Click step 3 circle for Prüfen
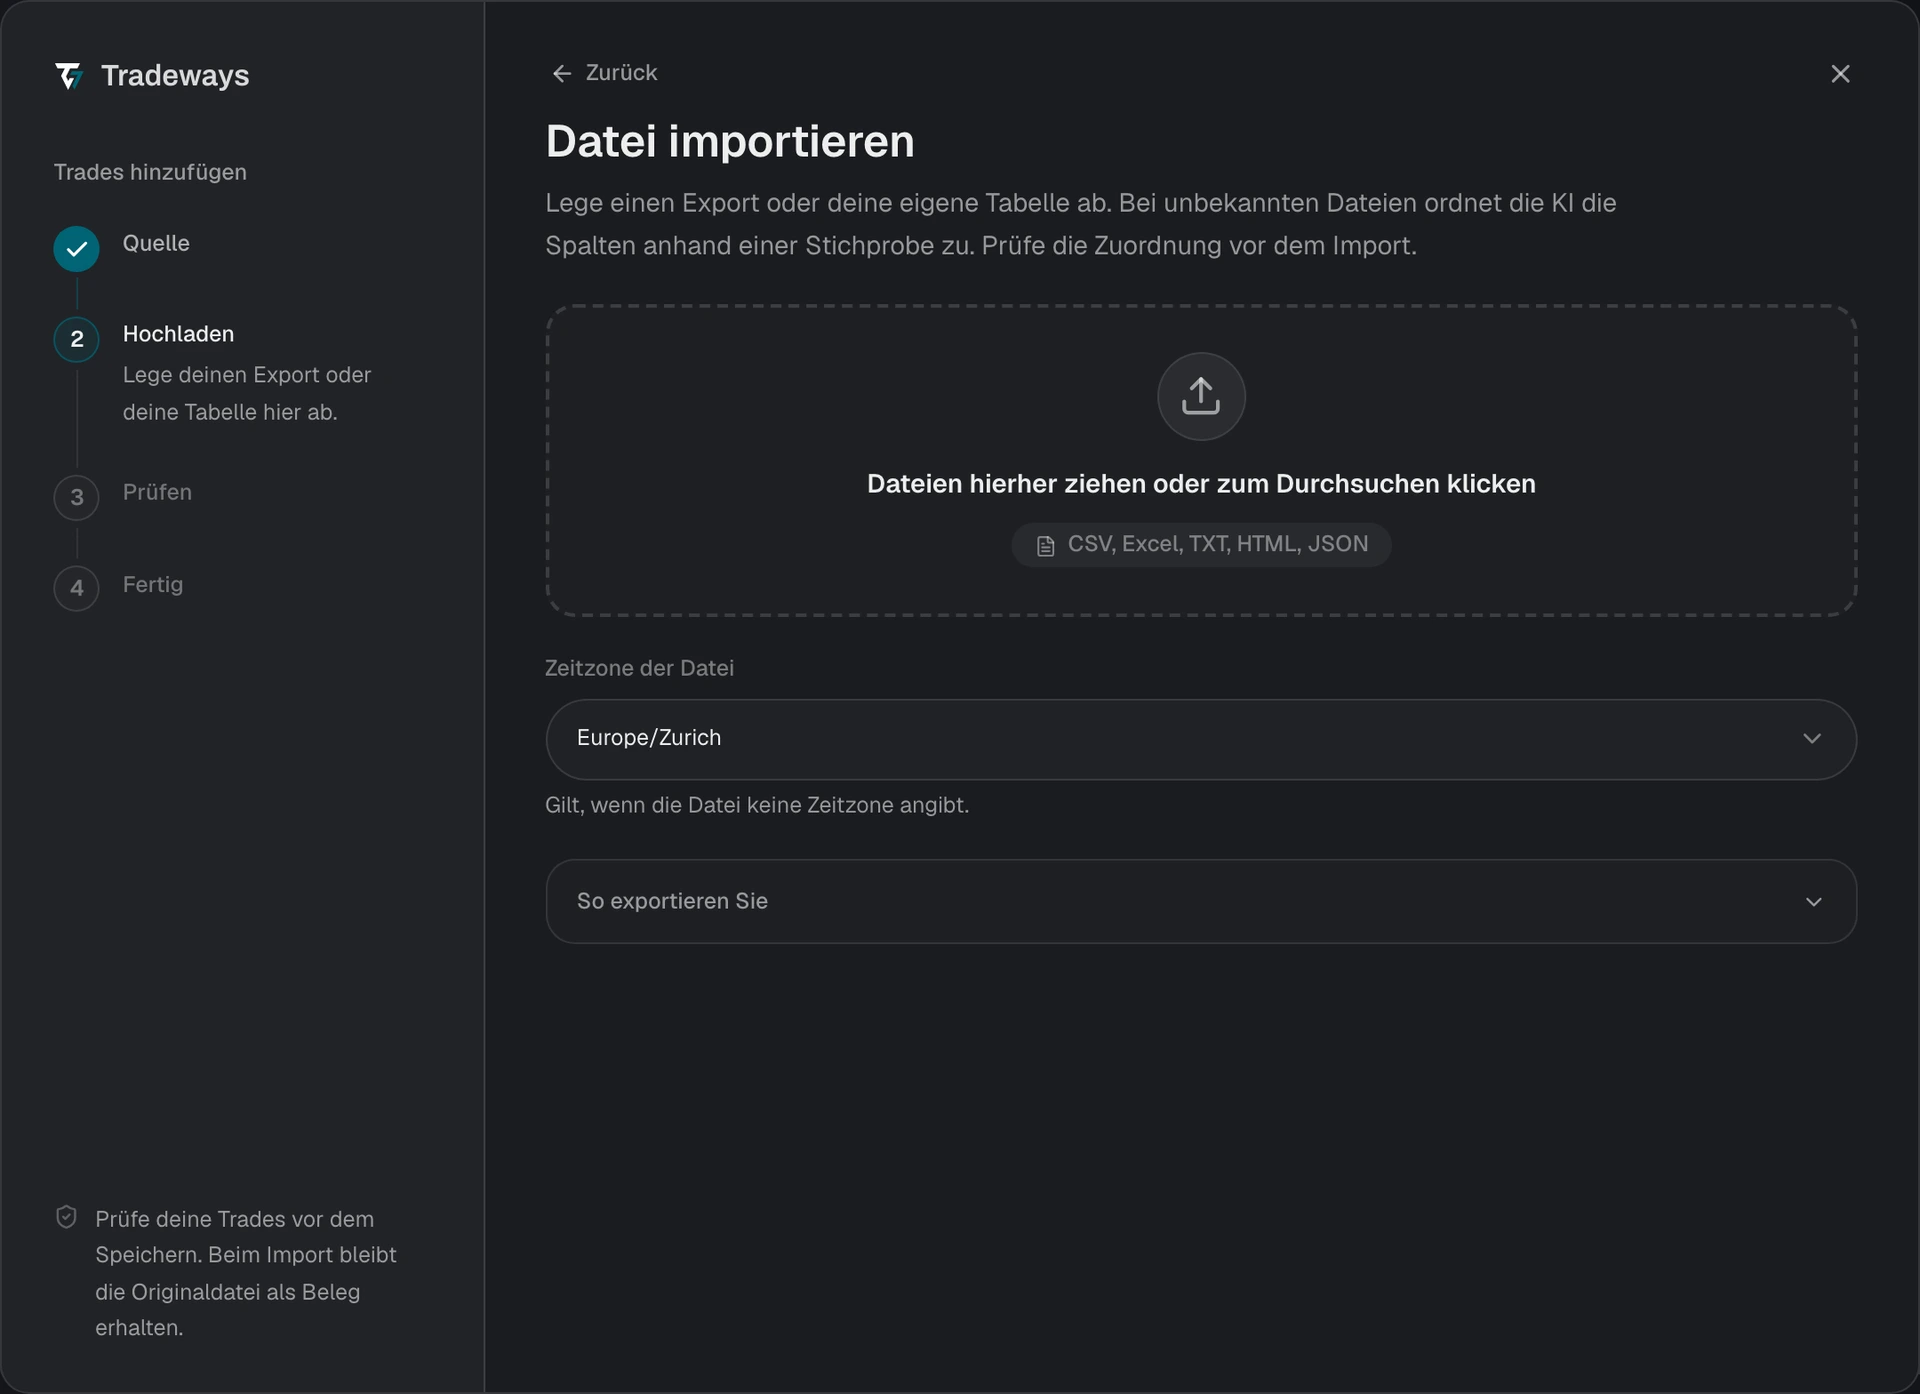1920x1394 pixels. [76, 497]
